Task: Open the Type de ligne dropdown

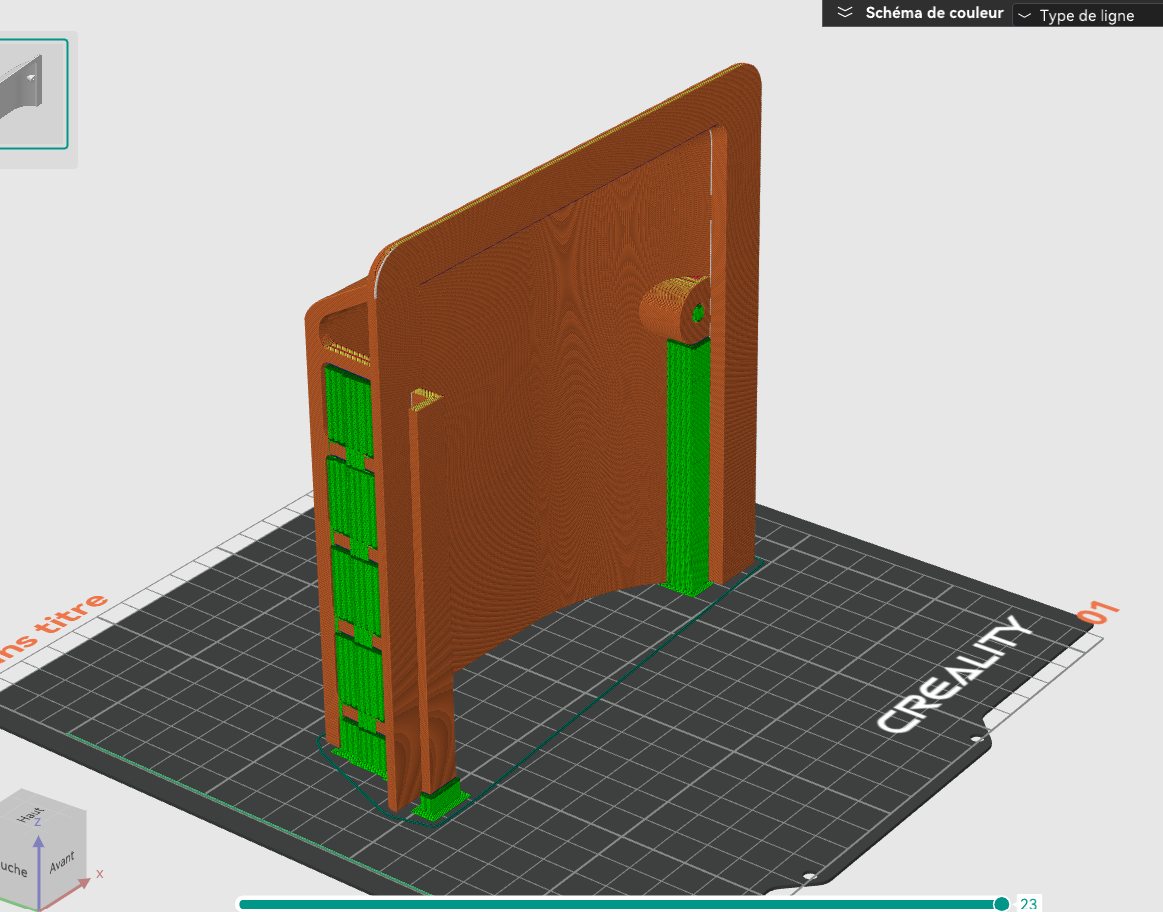Action: click(x=1087, y=15)
